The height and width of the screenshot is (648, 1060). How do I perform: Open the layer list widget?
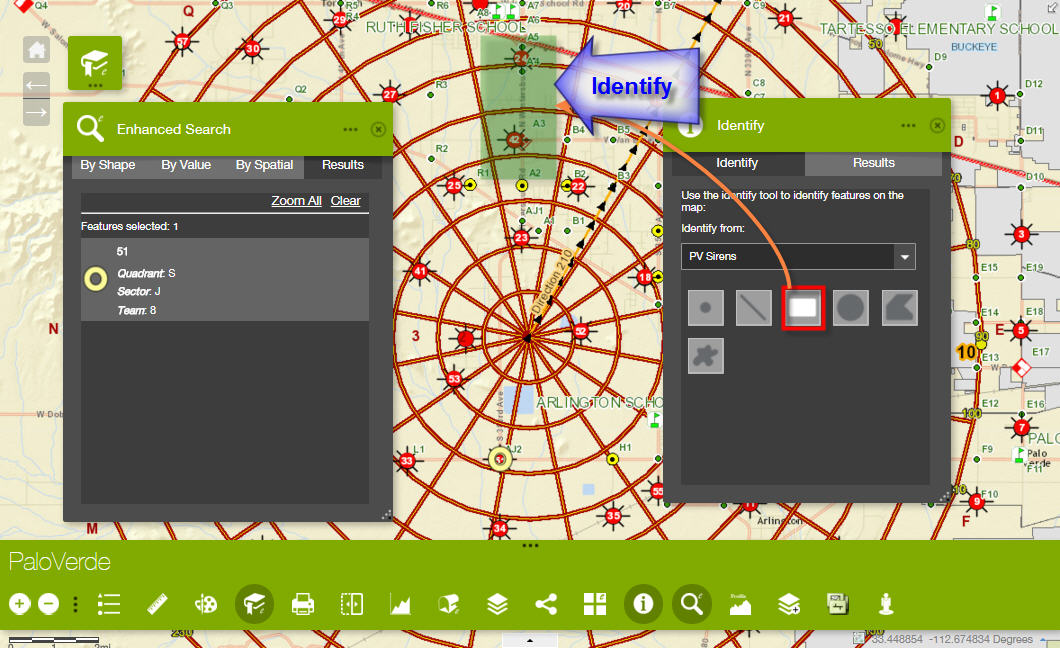[498, 603]
